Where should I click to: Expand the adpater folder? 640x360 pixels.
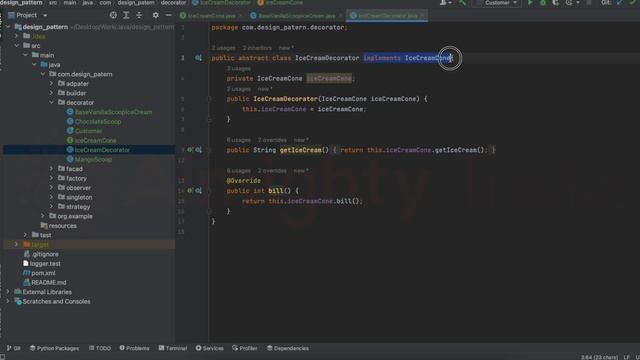point(51,83)
